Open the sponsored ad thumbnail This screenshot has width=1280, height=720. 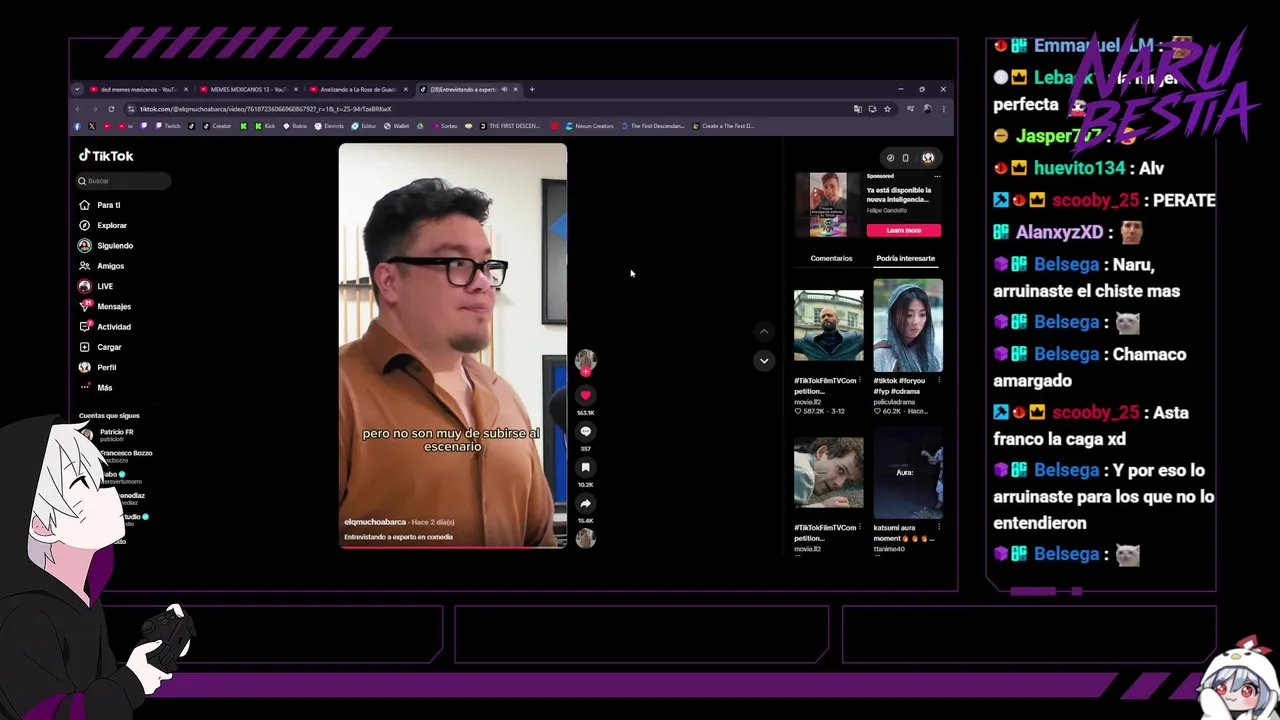tap(828, 204)
